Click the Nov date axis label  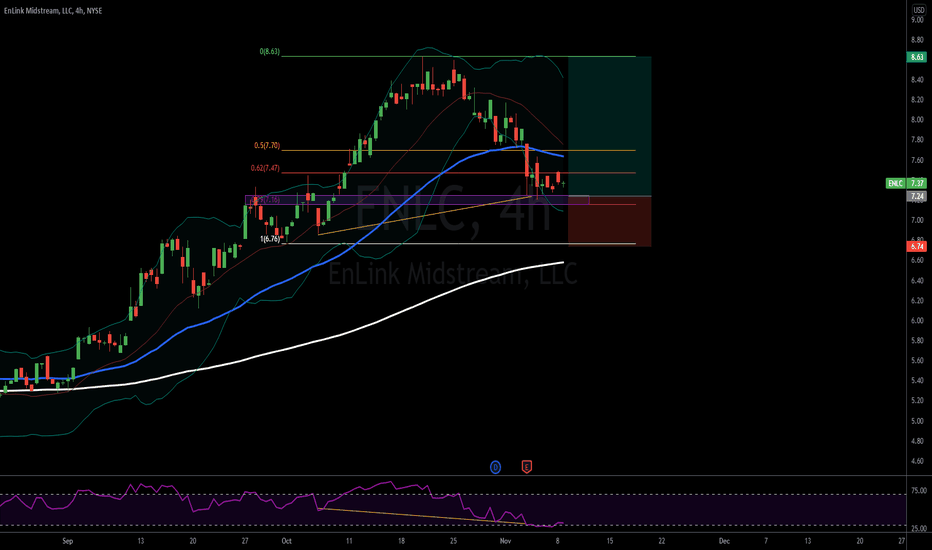(505, 541)
